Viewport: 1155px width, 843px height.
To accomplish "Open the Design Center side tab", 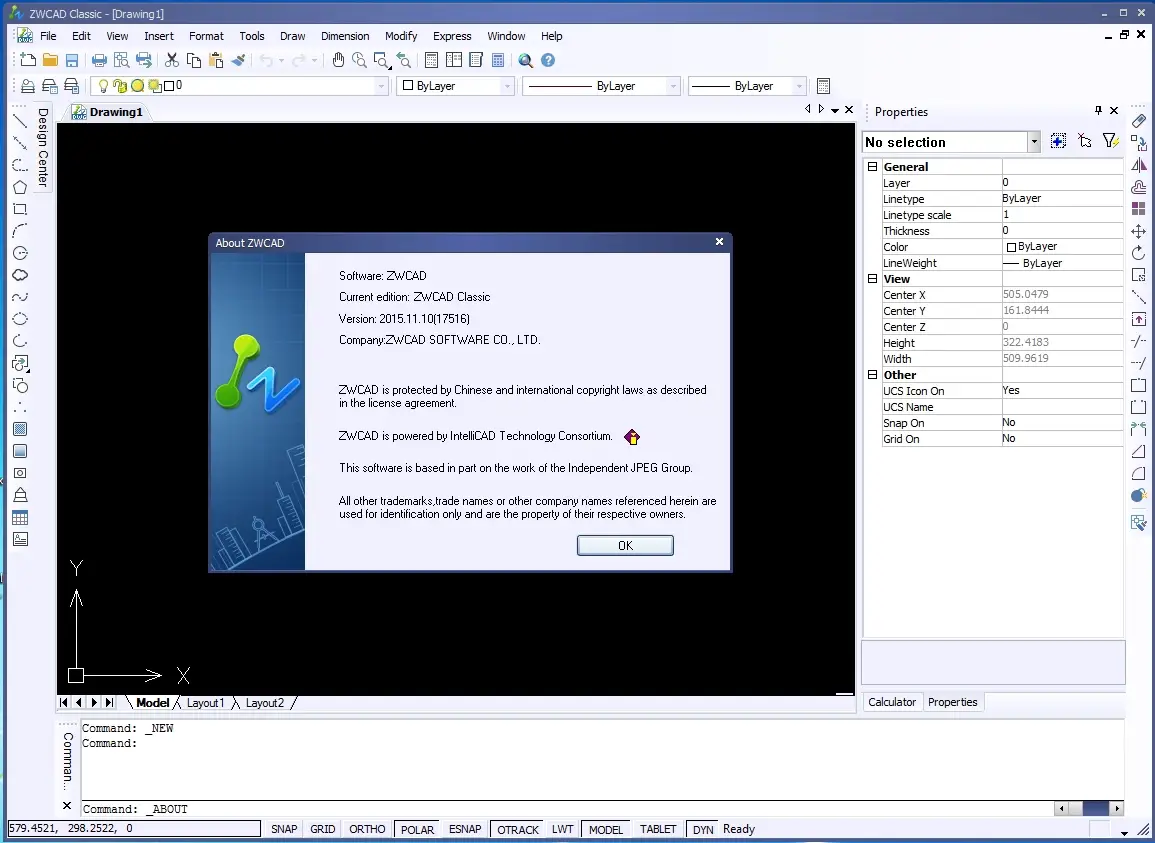I will 43,147.
